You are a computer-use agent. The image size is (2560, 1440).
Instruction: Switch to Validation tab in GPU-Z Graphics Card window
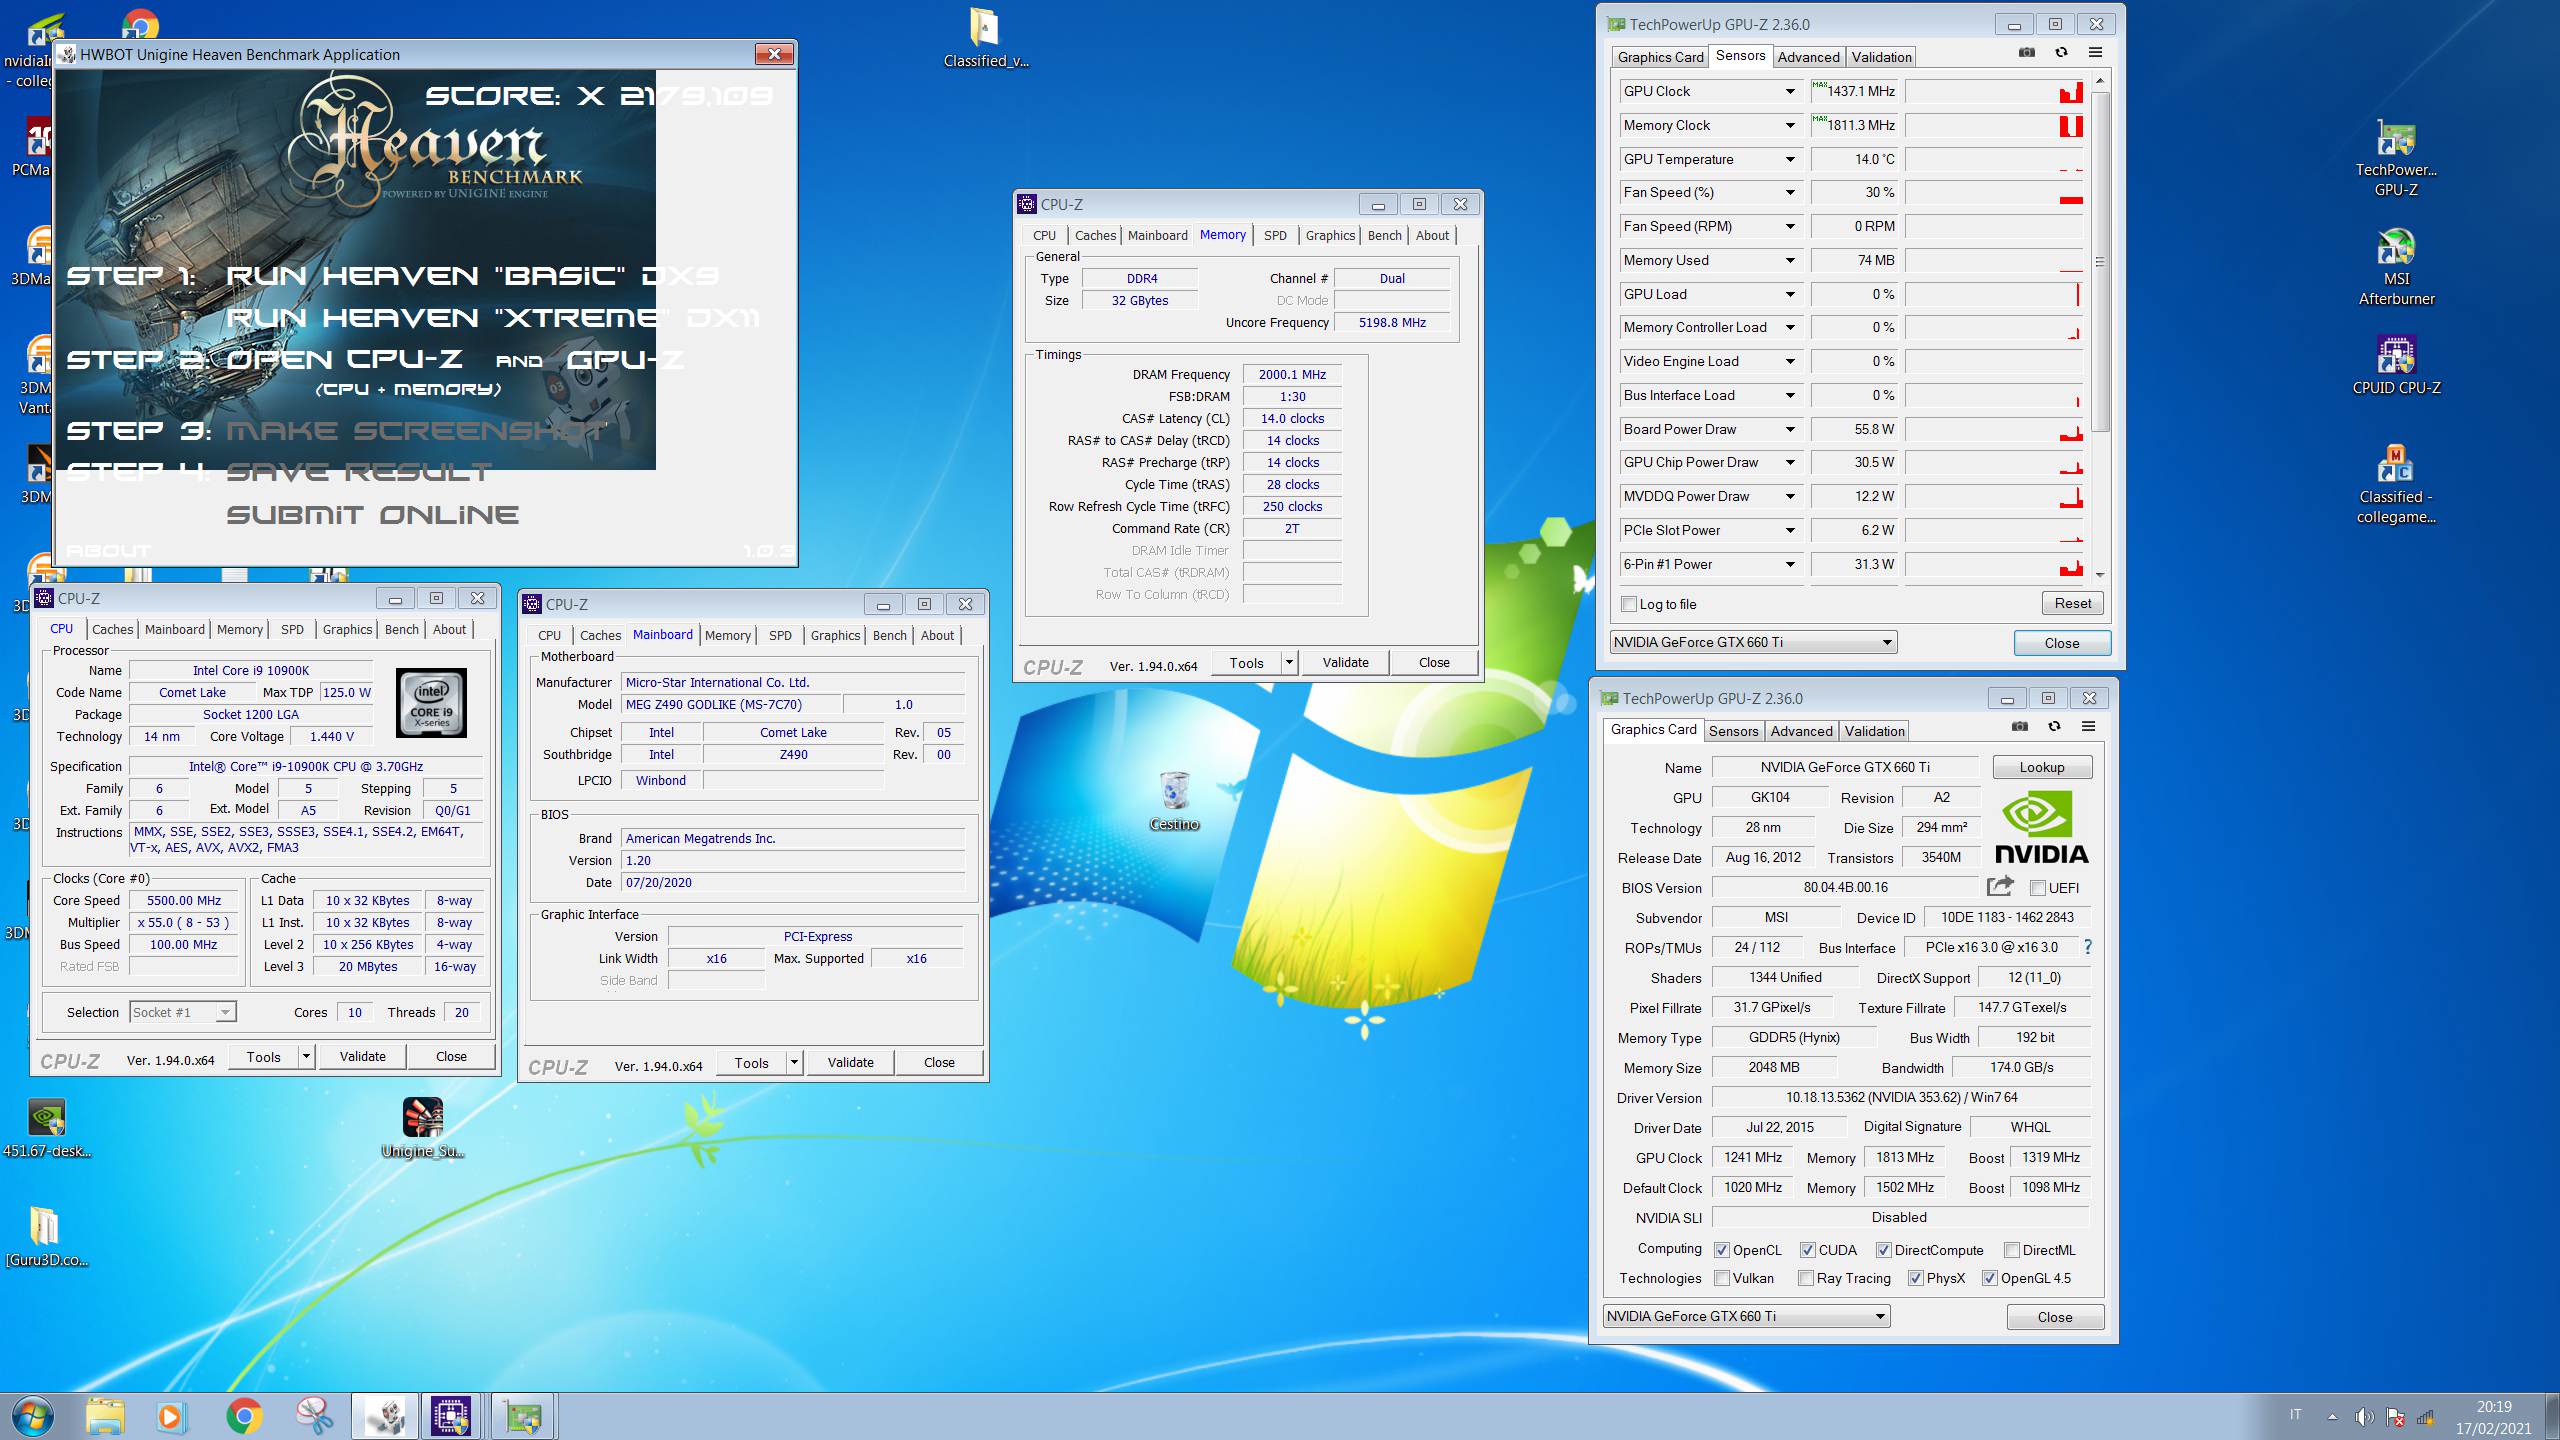tap(1874, 731)
